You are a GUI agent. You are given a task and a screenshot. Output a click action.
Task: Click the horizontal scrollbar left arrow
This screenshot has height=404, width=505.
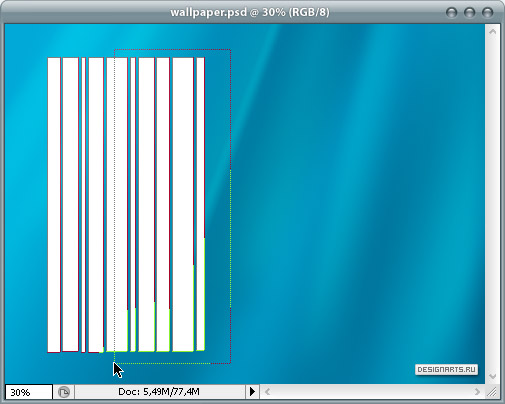[x=267, y=392]
